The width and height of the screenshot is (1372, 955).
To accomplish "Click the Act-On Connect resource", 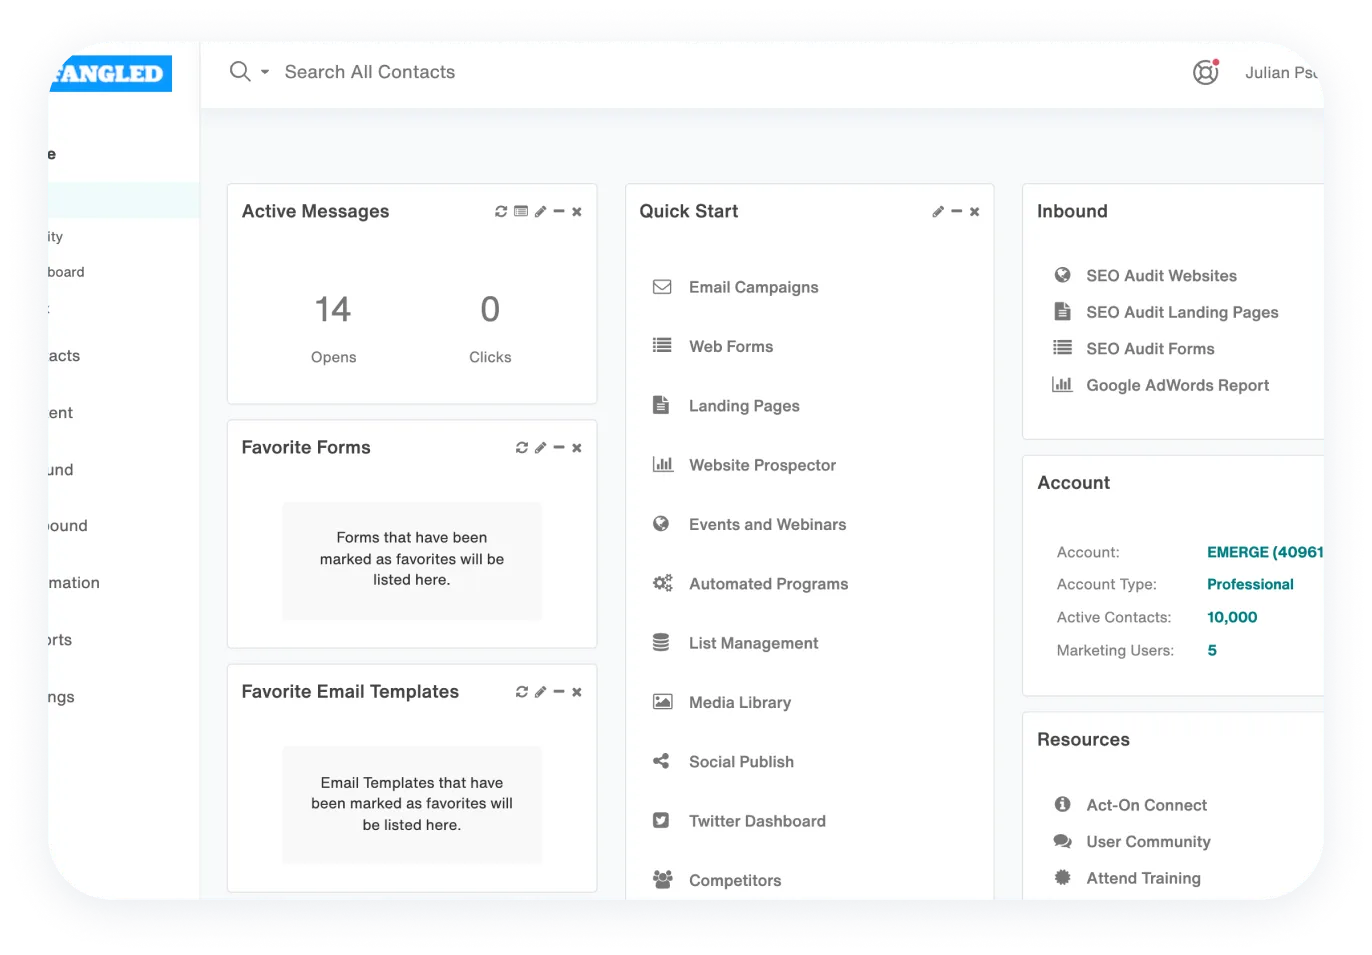I will 1146,805.
